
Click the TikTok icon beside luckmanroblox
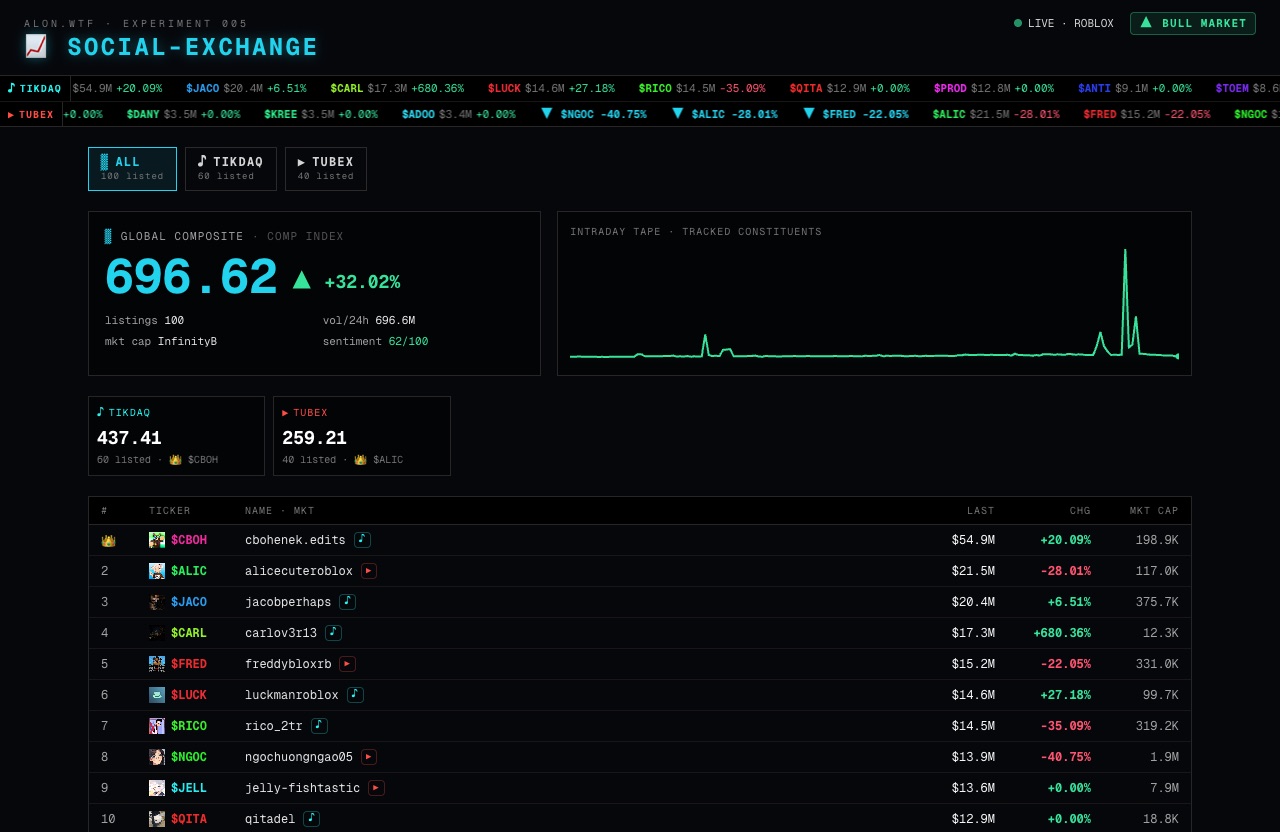(x=355, y=695)
